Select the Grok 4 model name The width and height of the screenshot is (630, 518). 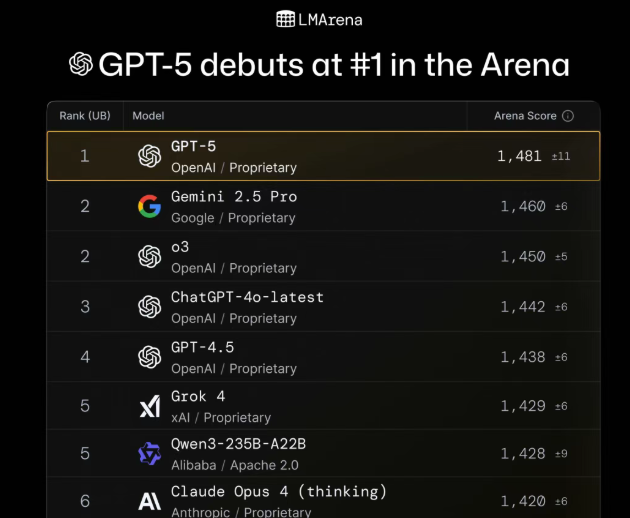tap(198, 396)
